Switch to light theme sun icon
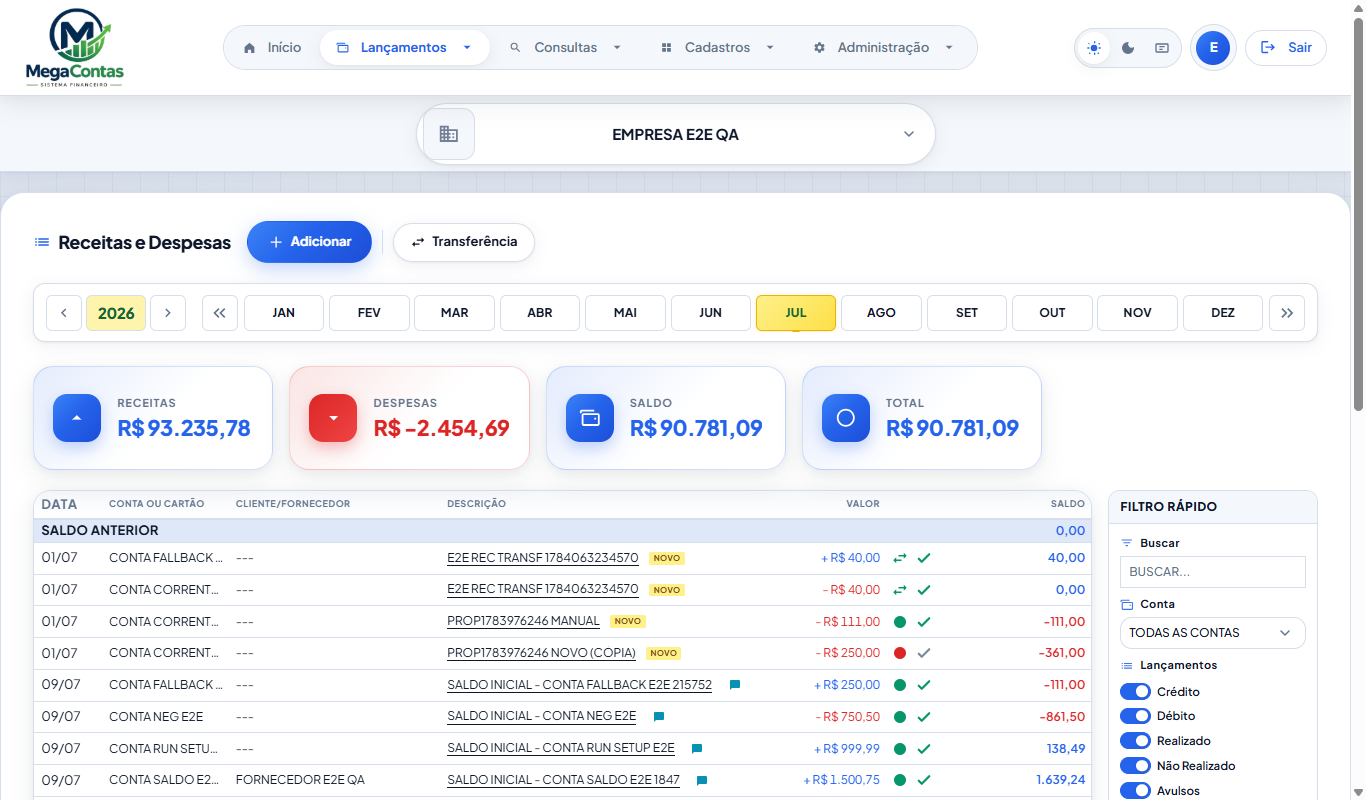The image size is (1366, 800). (x=1095, y=48)
